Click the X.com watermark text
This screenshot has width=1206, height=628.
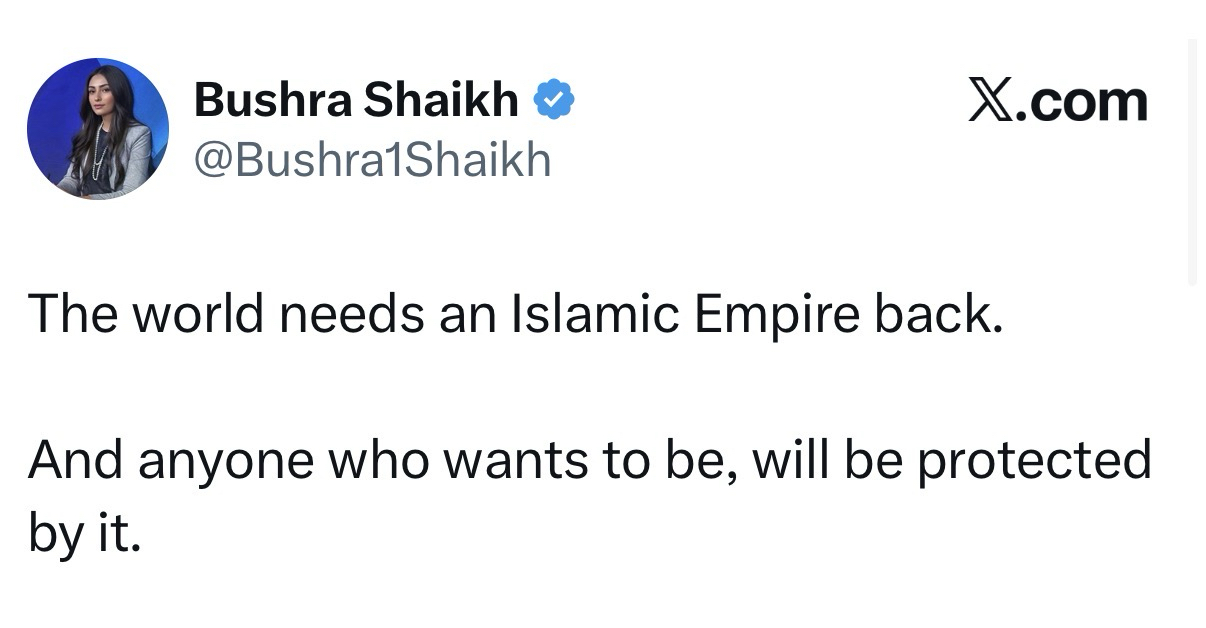pos(1058,101)
